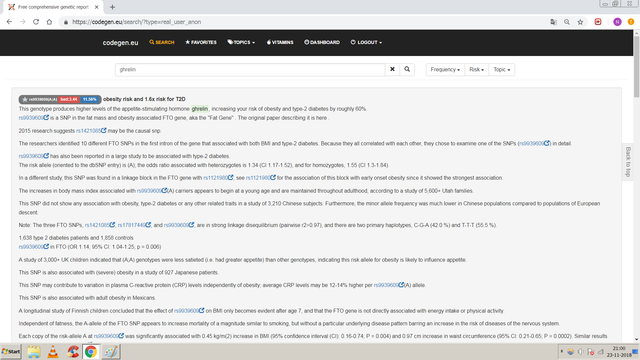Open the rs17817449 link in the Note line

pos(131,225)
